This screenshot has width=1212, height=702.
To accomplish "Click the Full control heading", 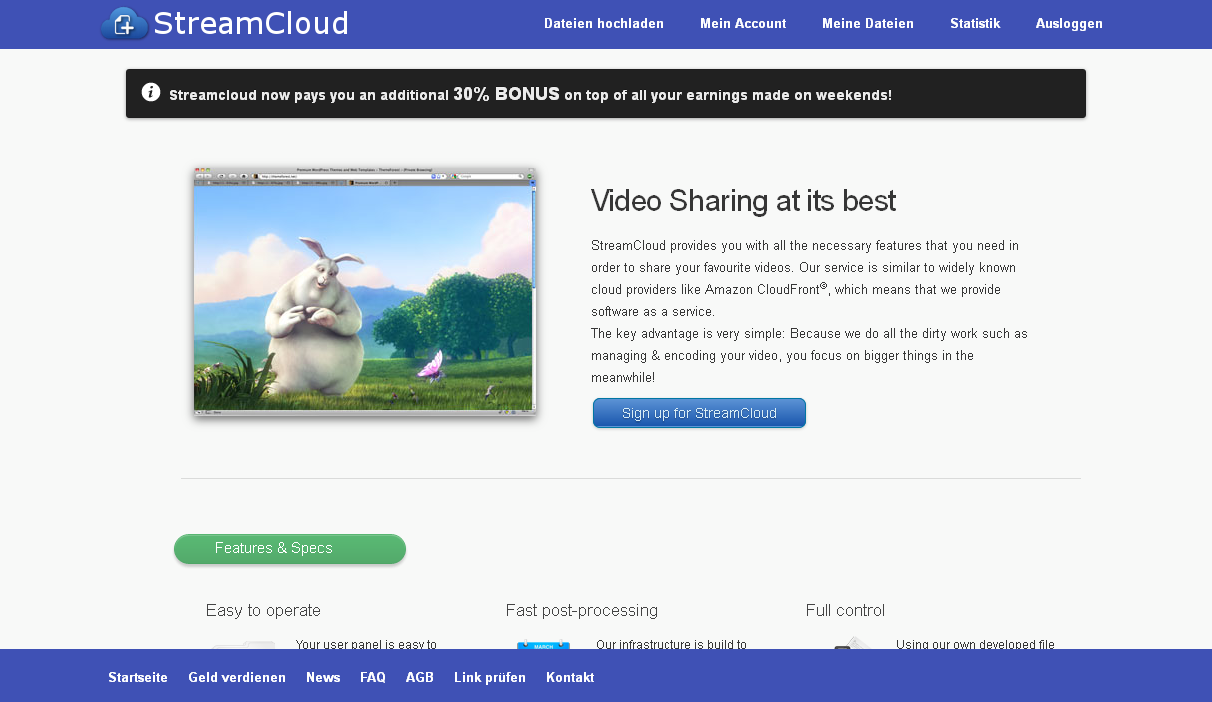I will click(845, 611).
